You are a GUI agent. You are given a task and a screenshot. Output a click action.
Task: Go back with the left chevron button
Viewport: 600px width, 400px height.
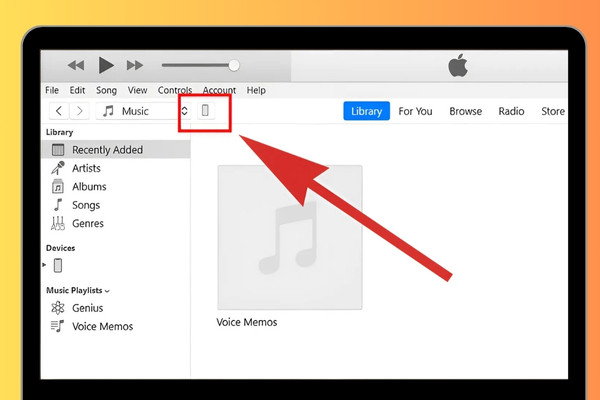pyautogui.click(x=59, y=111)
